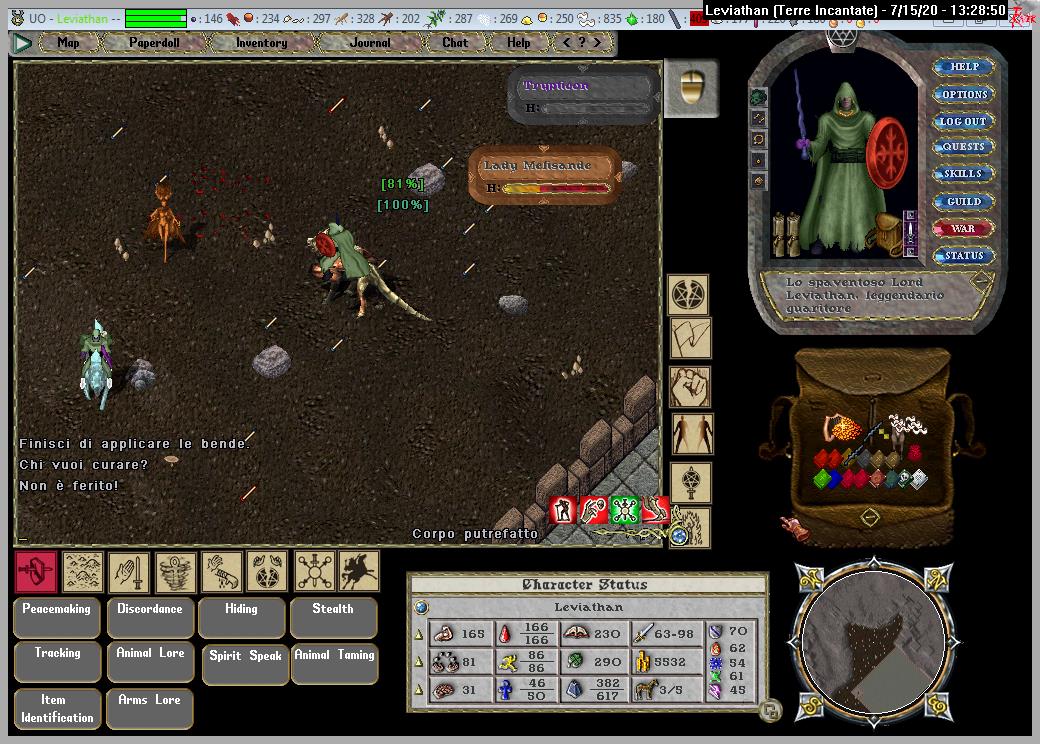Toggle WAR mode on the paperdoll
The width and height of the screenshot is (1040, 744).
[x=962, y=229]
